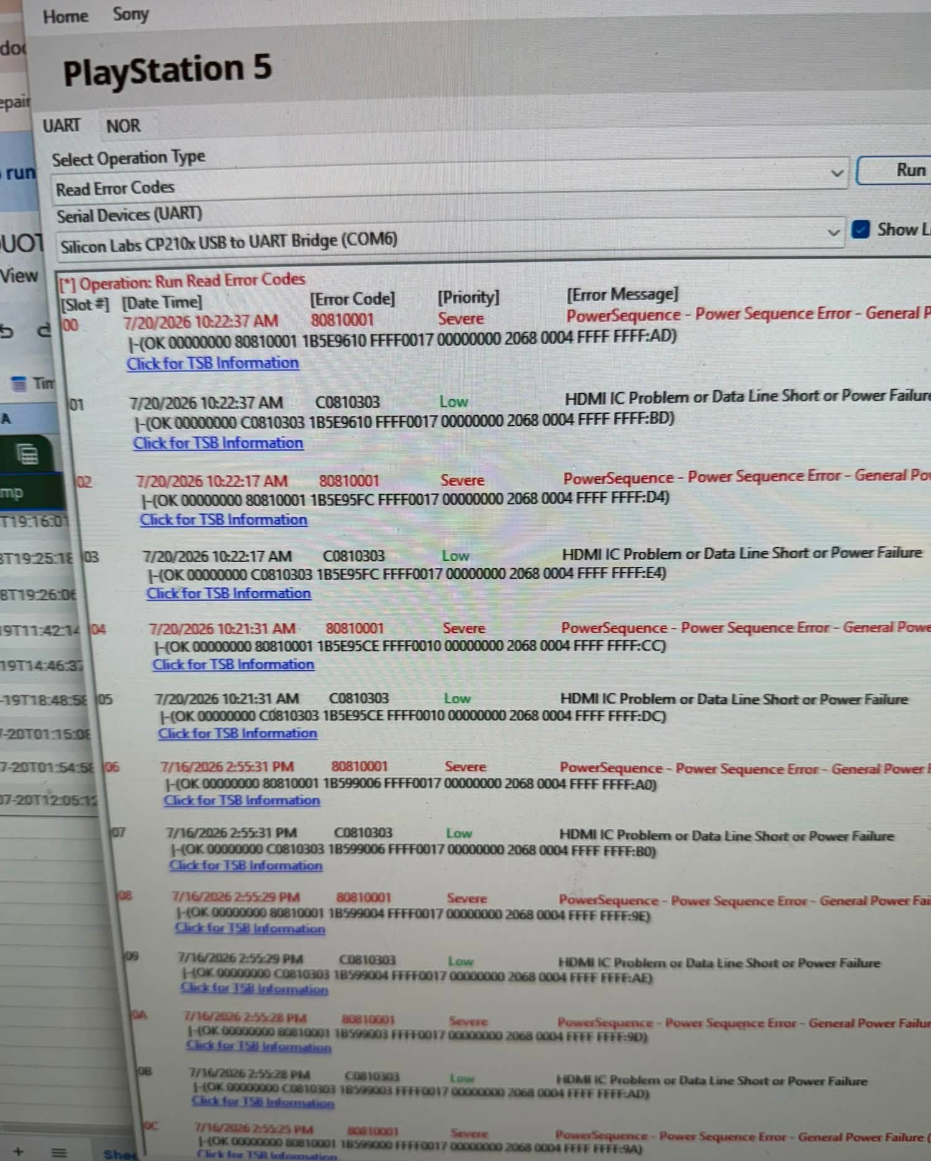Open TSB Information link for slot 00
The image size is (931, 1161).
tap(213, 363)
